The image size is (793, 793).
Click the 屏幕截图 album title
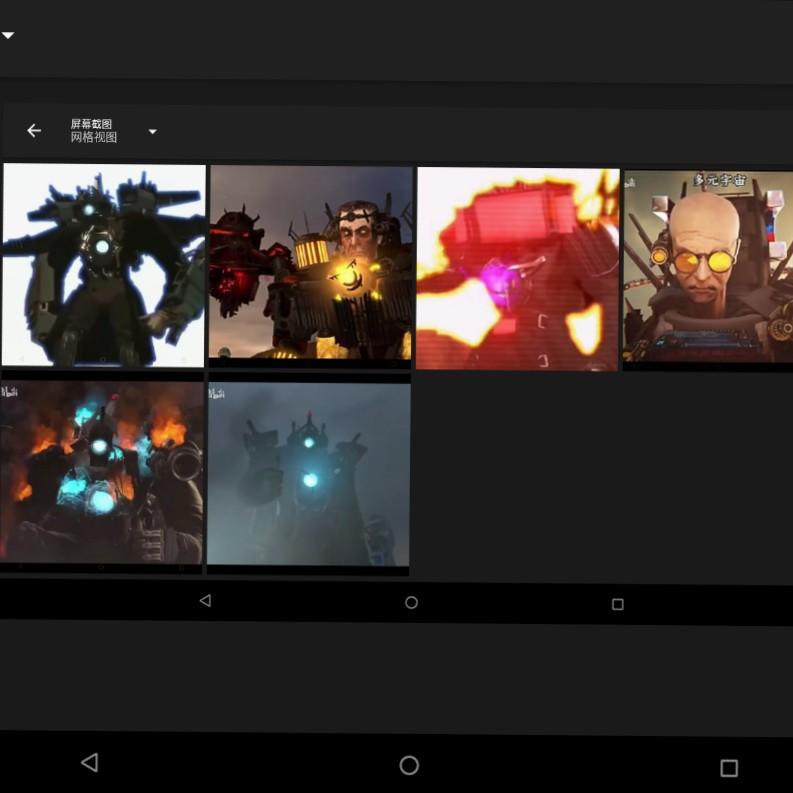point(91,124)
